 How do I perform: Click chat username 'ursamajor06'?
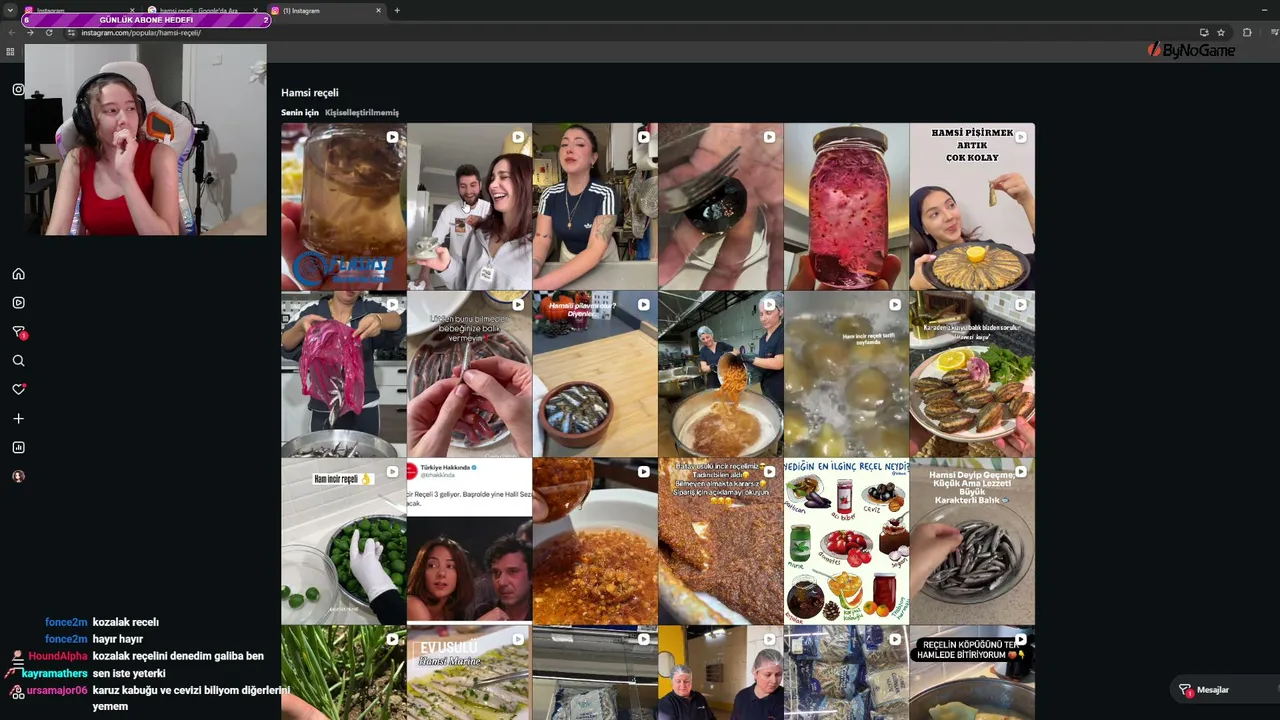tap(57, 690)
